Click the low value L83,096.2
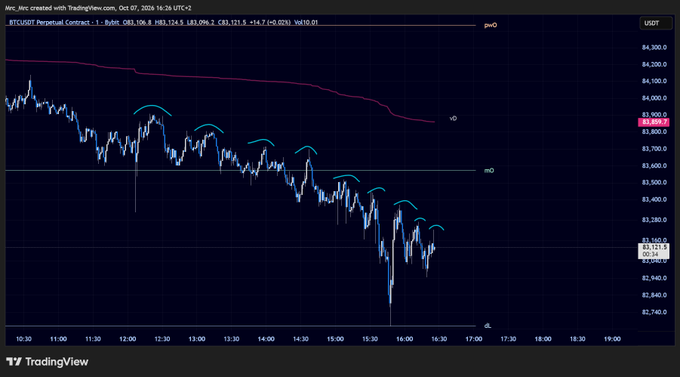 pos(200,22)
